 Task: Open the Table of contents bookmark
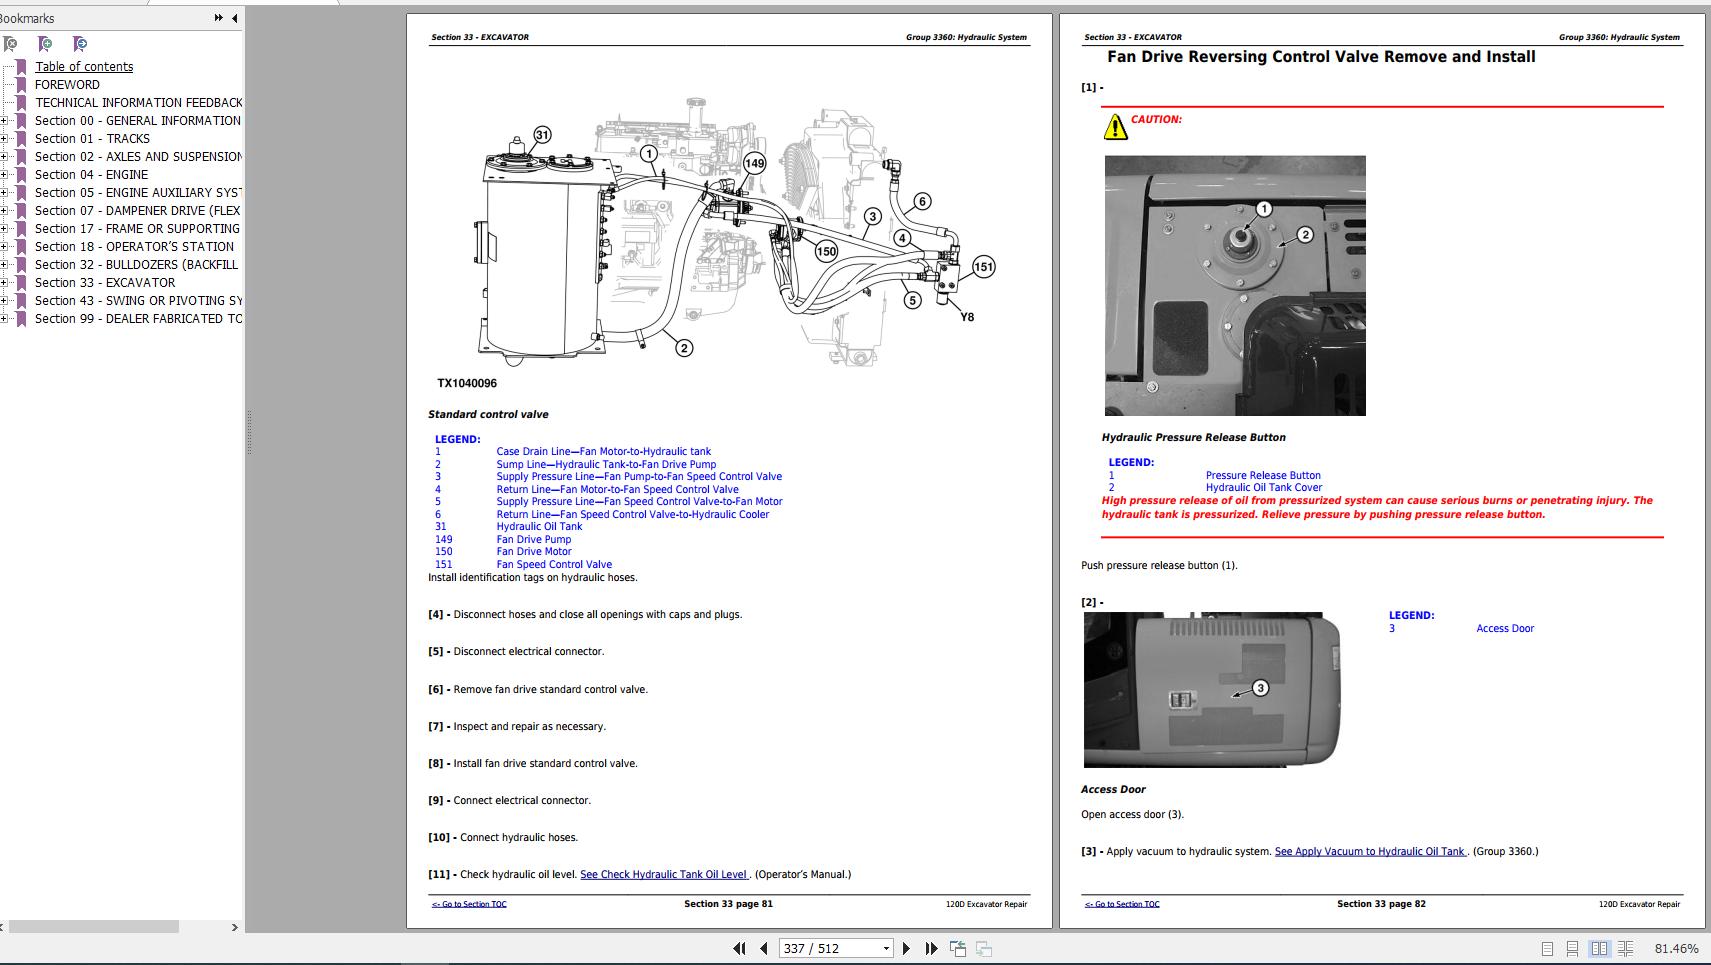pyautogui.click(x=84, y=67)
